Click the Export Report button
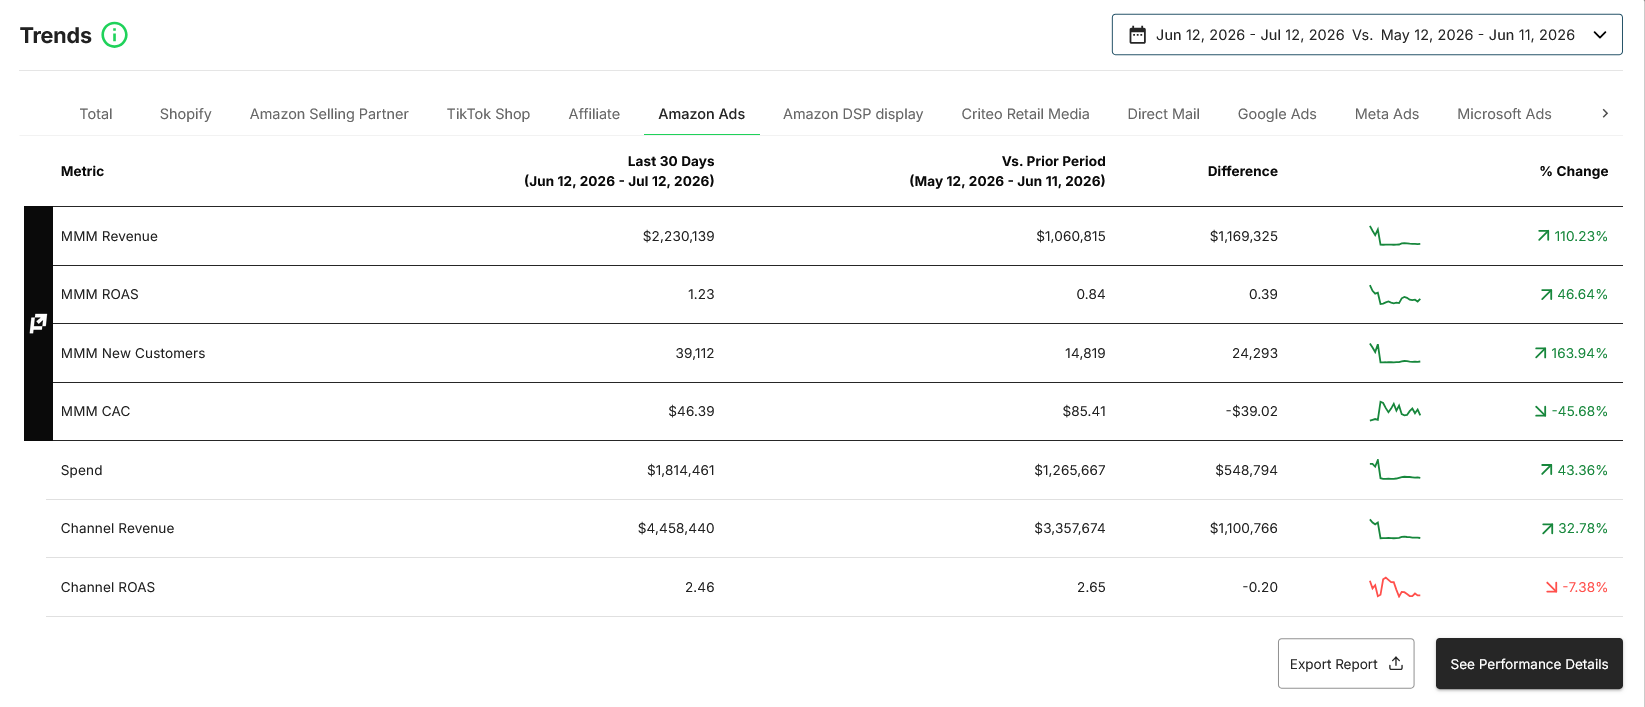This screenshot has width=1645, height=707. tap(1346, 663)
